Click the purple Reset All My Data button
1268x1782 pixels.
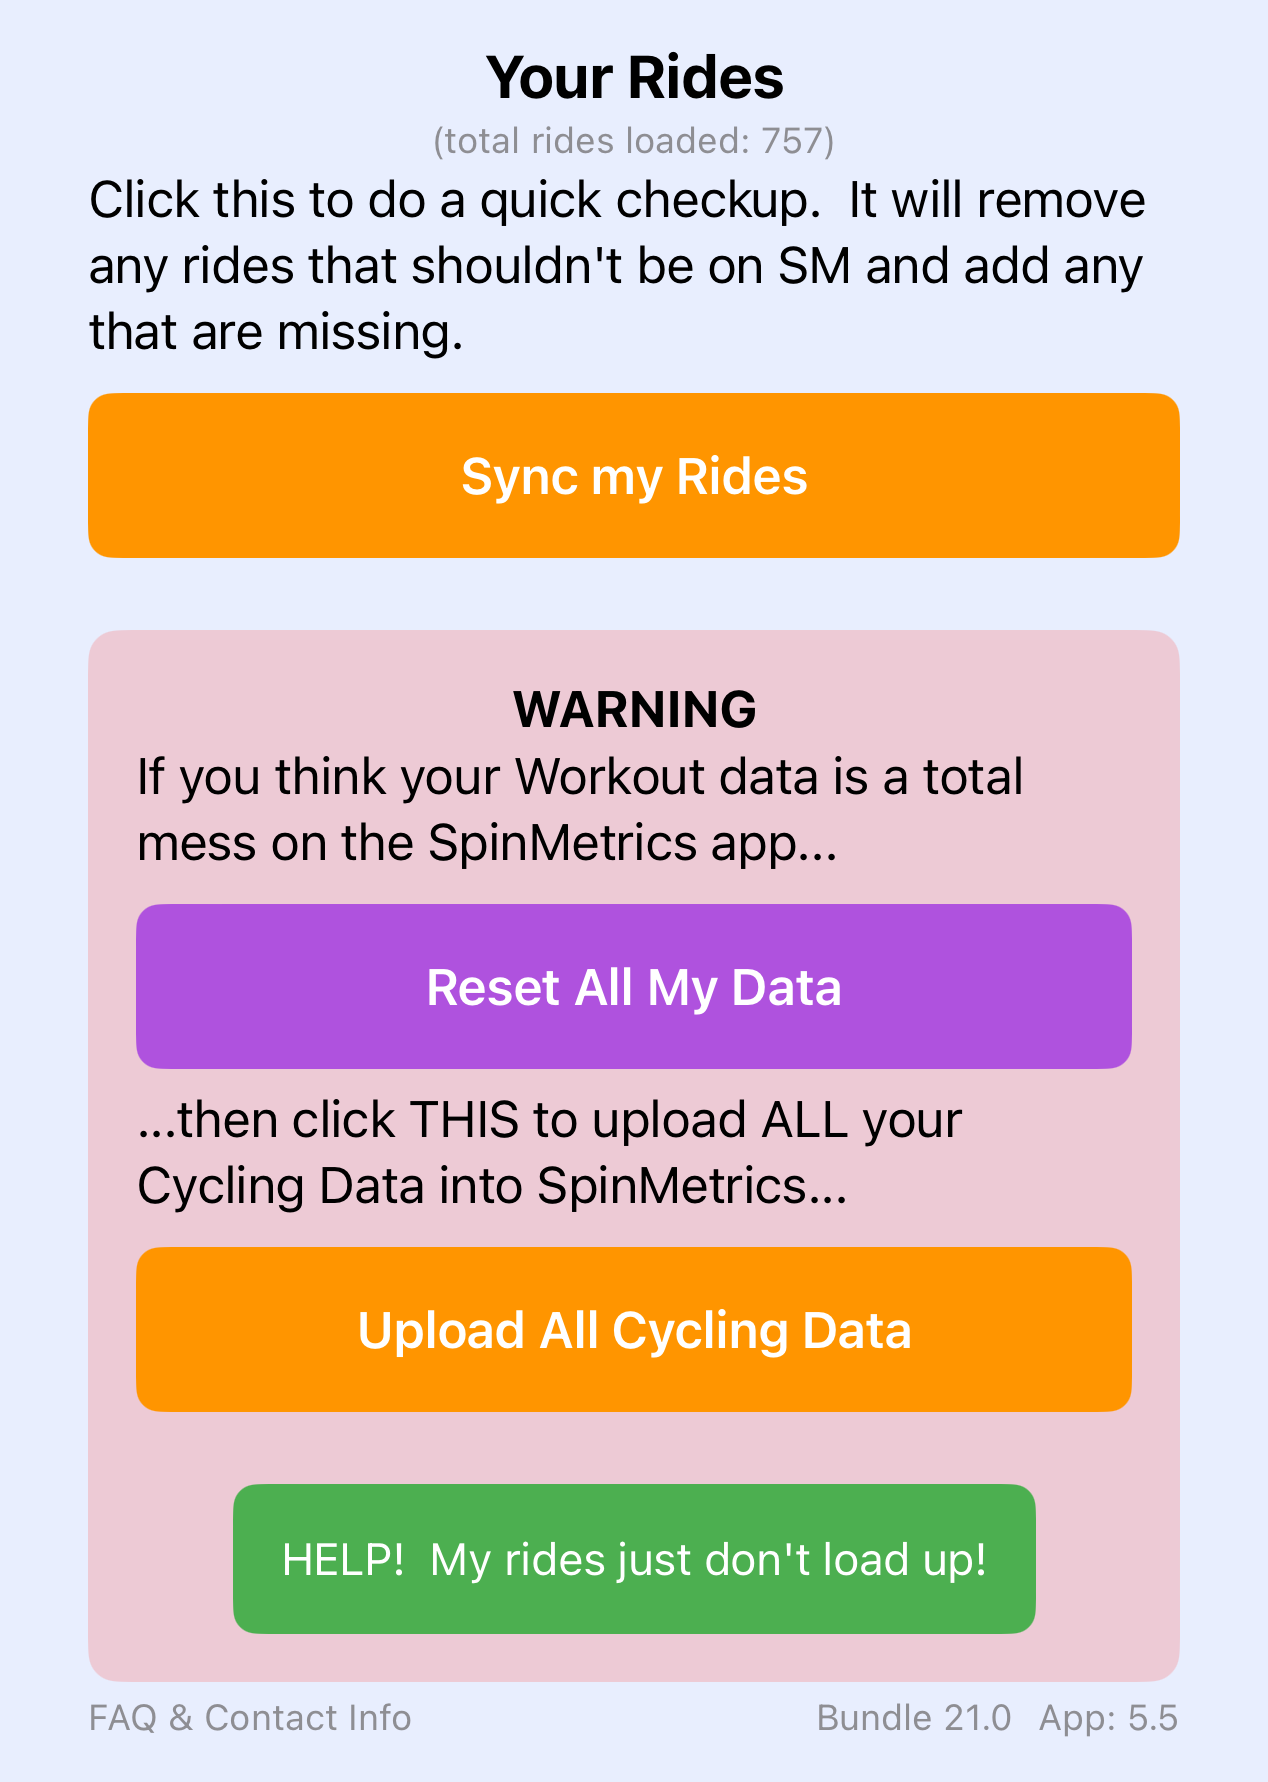coord(634,987)
